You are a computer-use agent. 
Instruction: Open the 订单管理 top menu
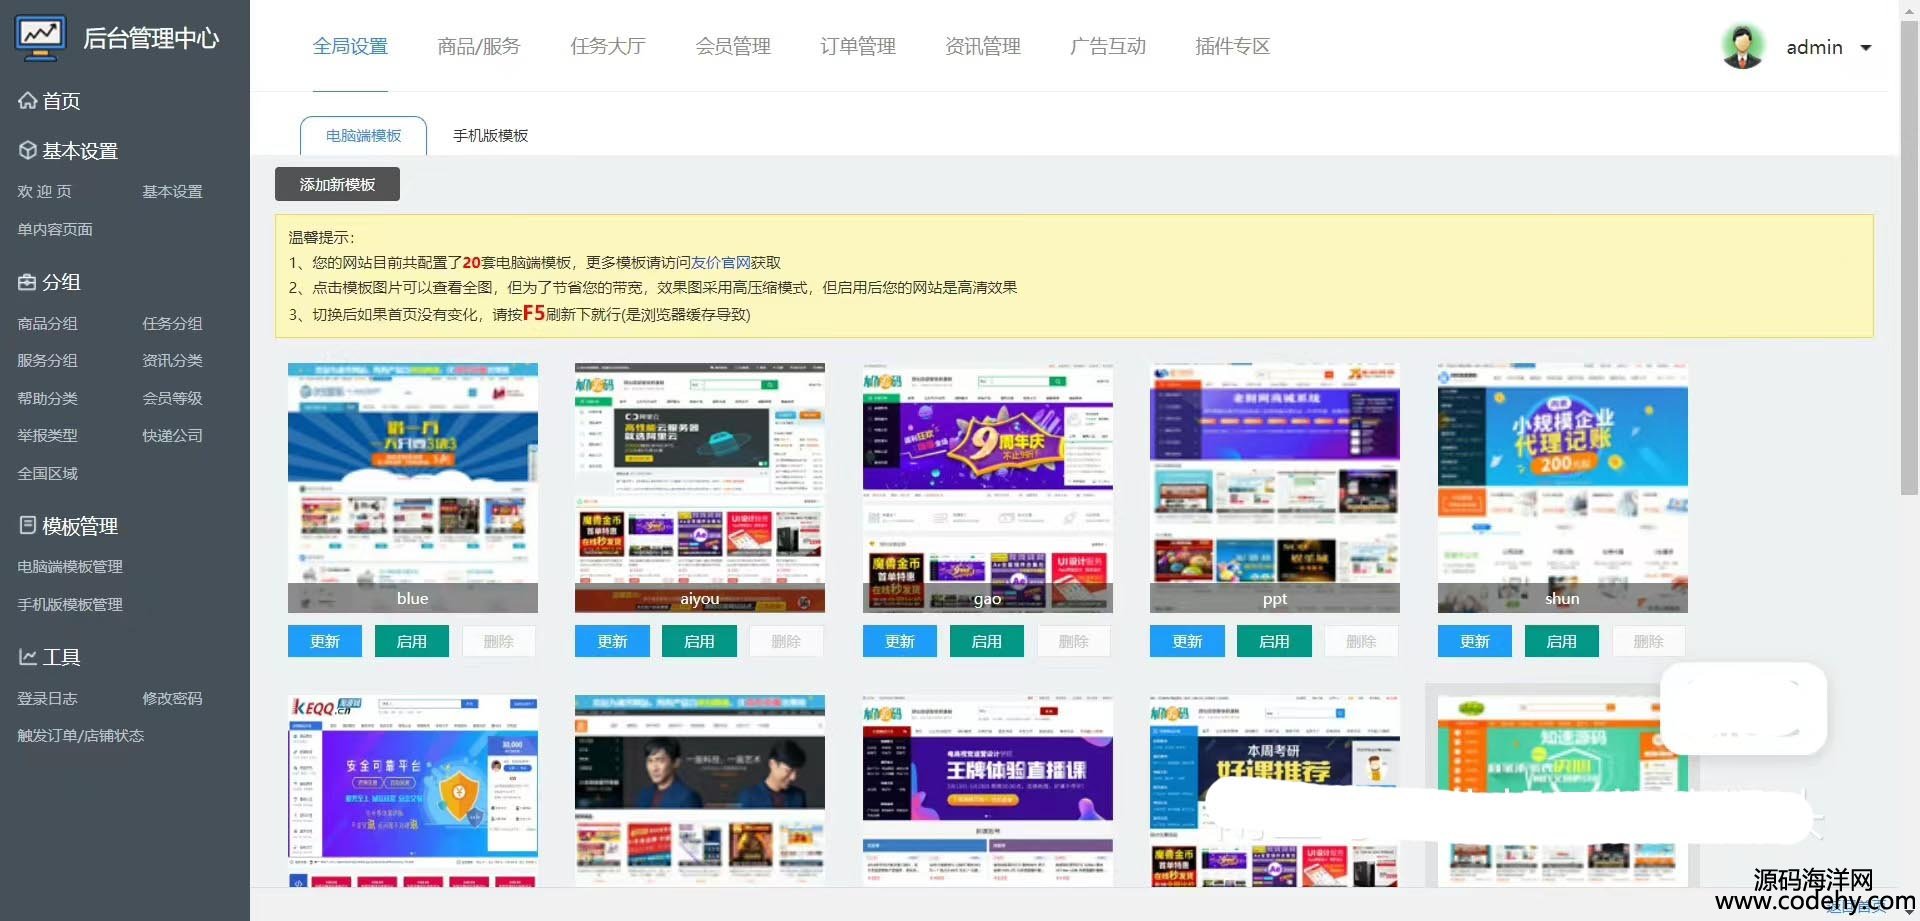pyautogui.click(x=857, y=46)
